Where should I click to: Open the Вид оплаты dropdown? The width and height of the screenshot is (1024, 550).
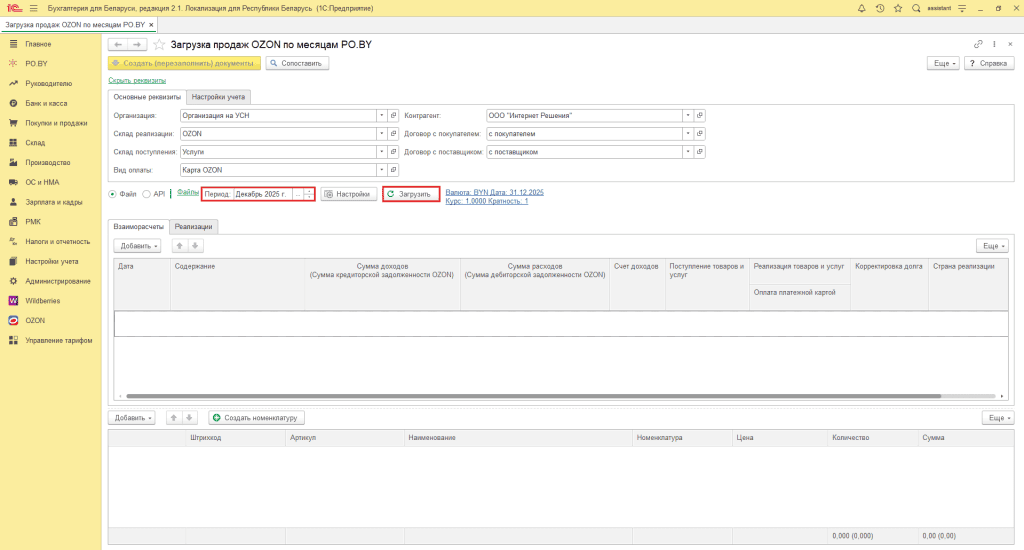(381, 170)
